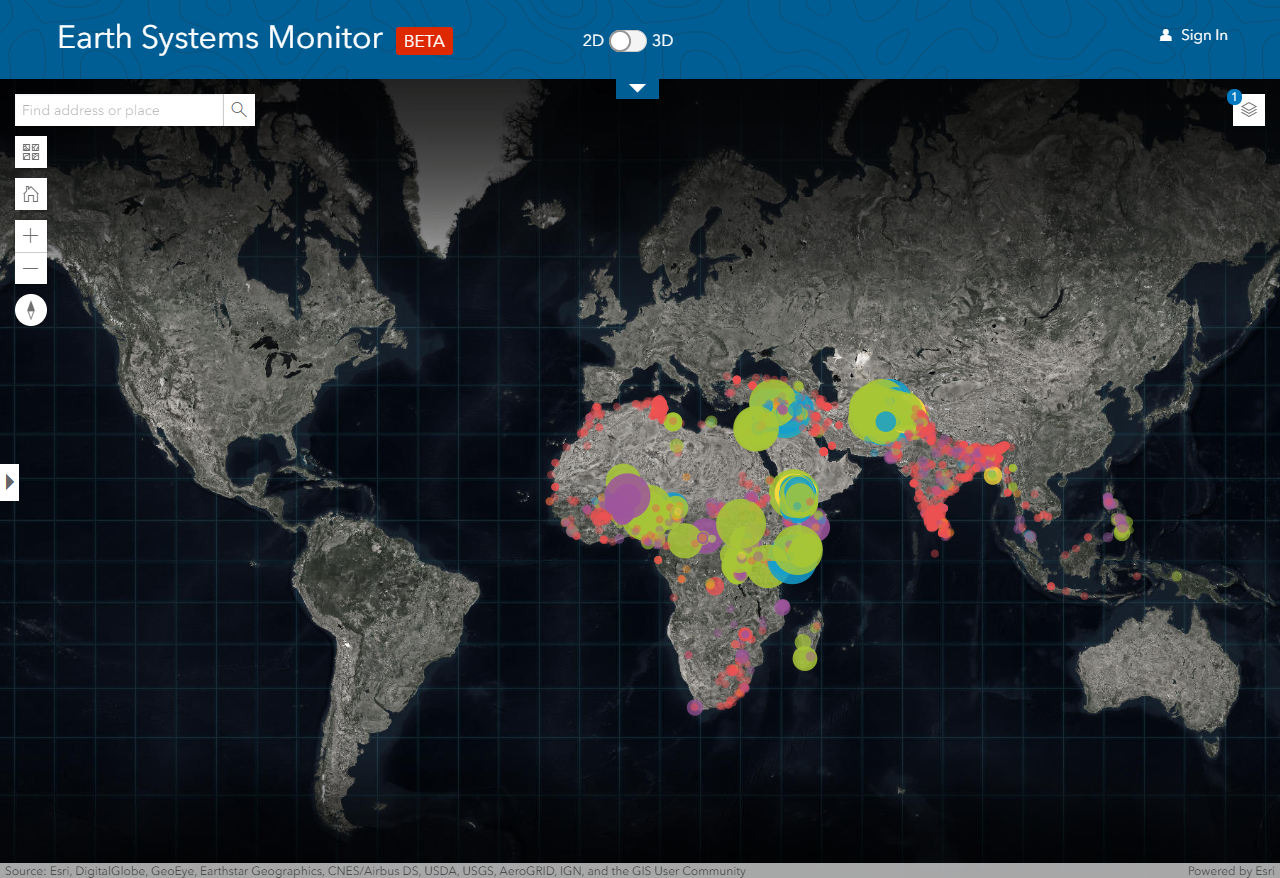Open the layers list panel

[1249, 110]
